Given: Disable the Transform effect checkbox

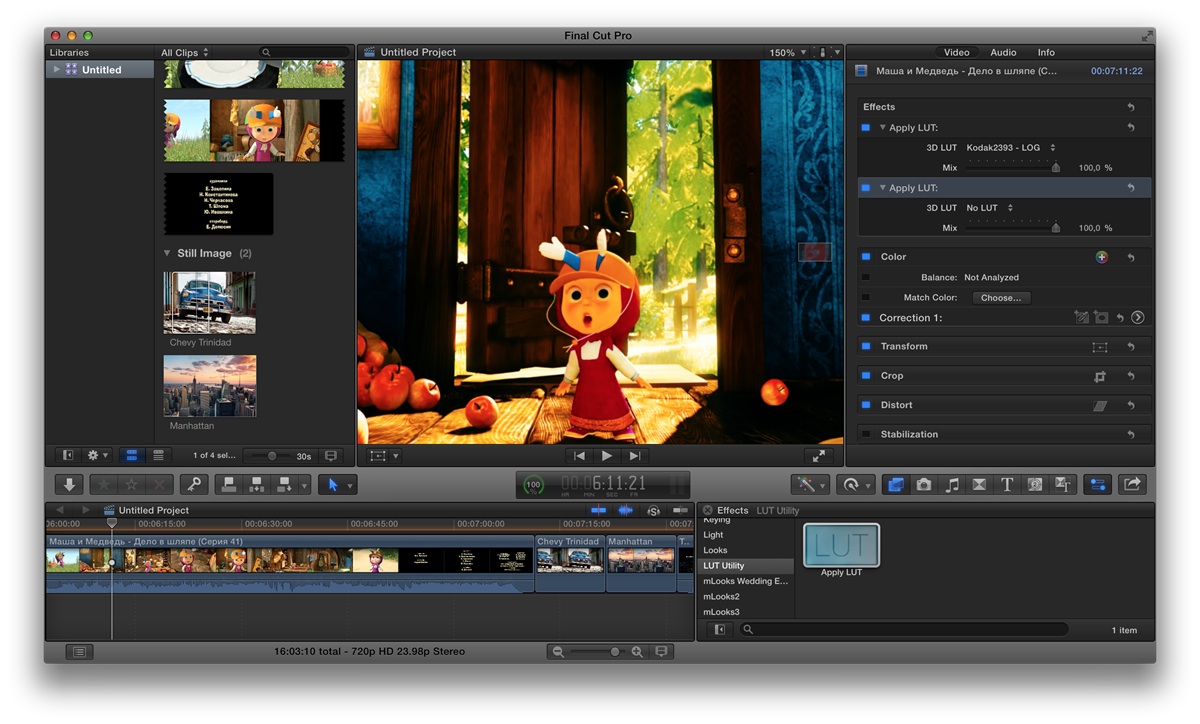Looking at the screenshot, I should (866, 347).
